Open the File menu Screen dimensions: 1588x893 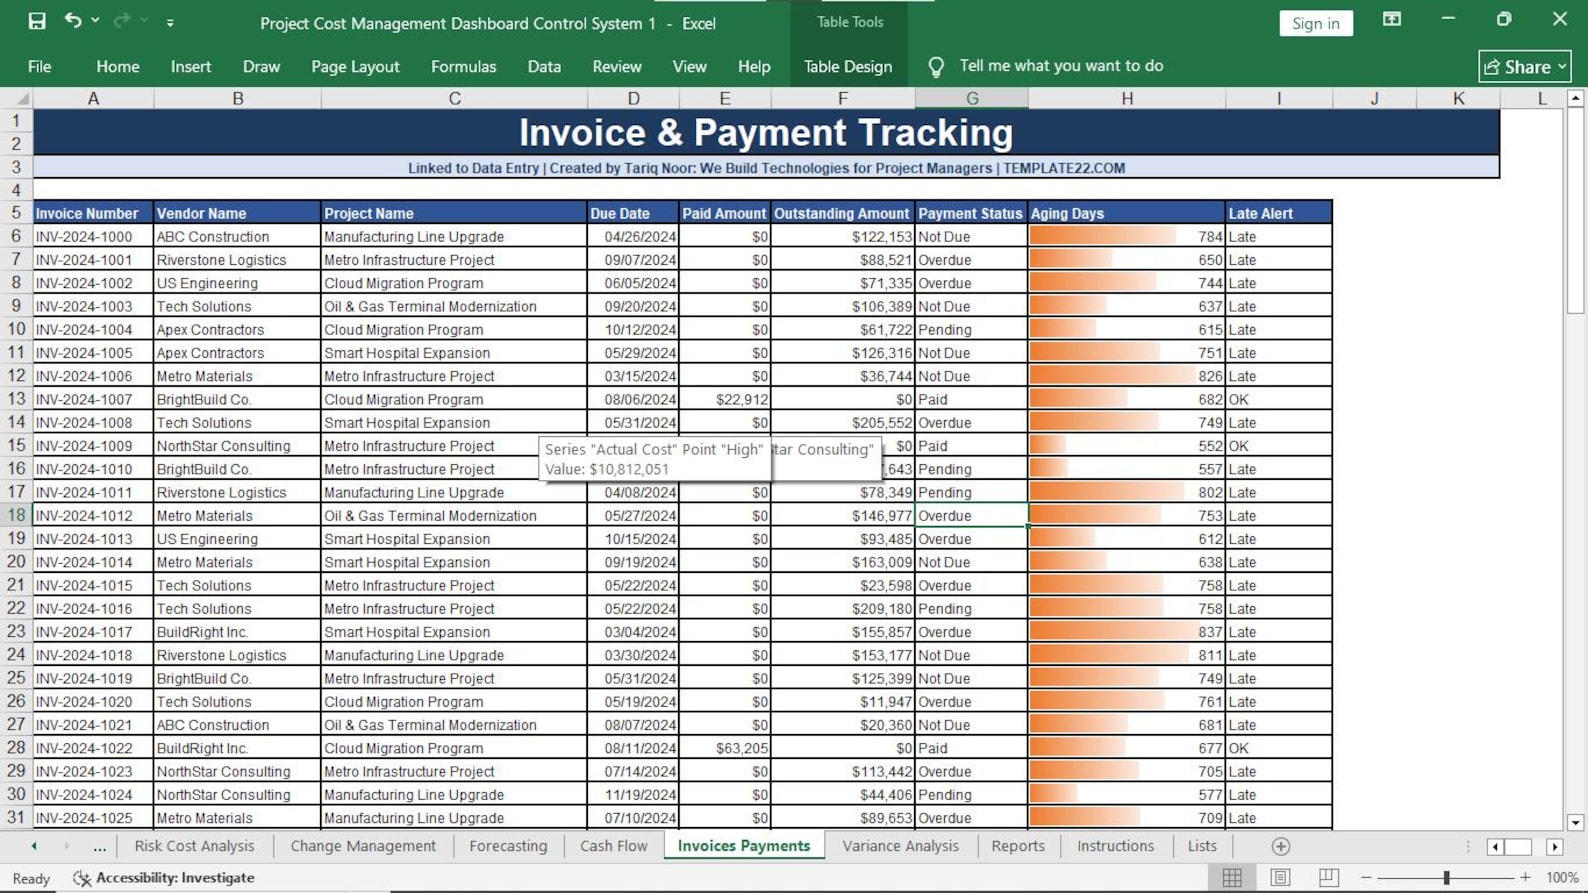point(40,66)
